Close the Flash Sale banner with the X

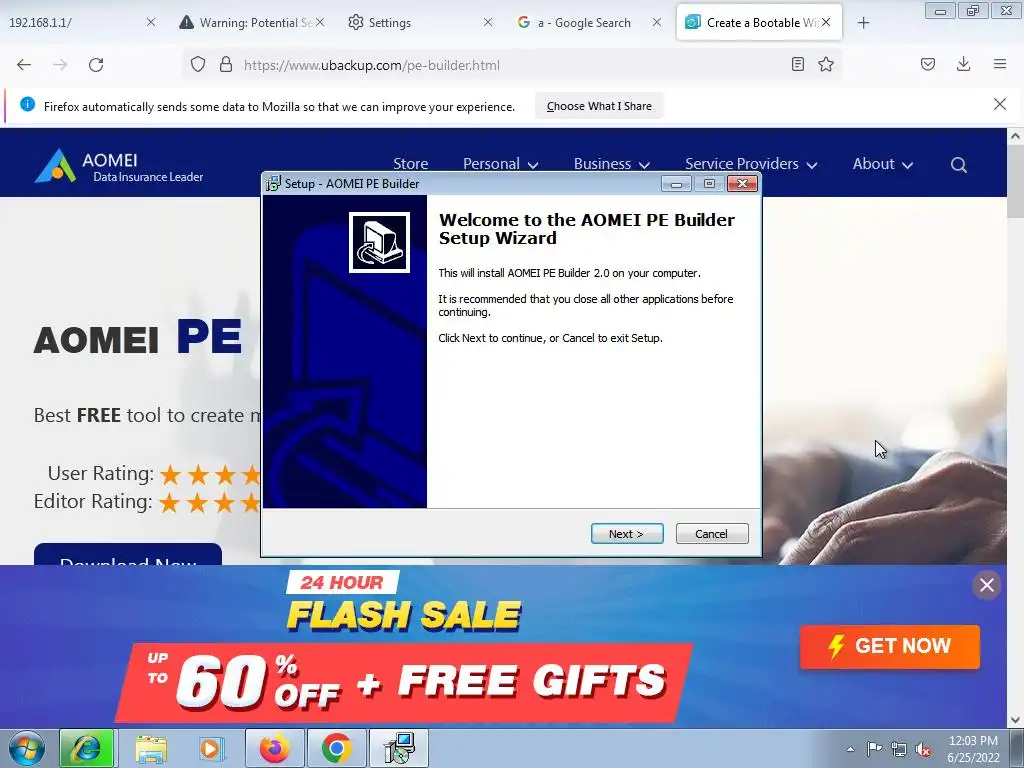click(x=987, y=584)
